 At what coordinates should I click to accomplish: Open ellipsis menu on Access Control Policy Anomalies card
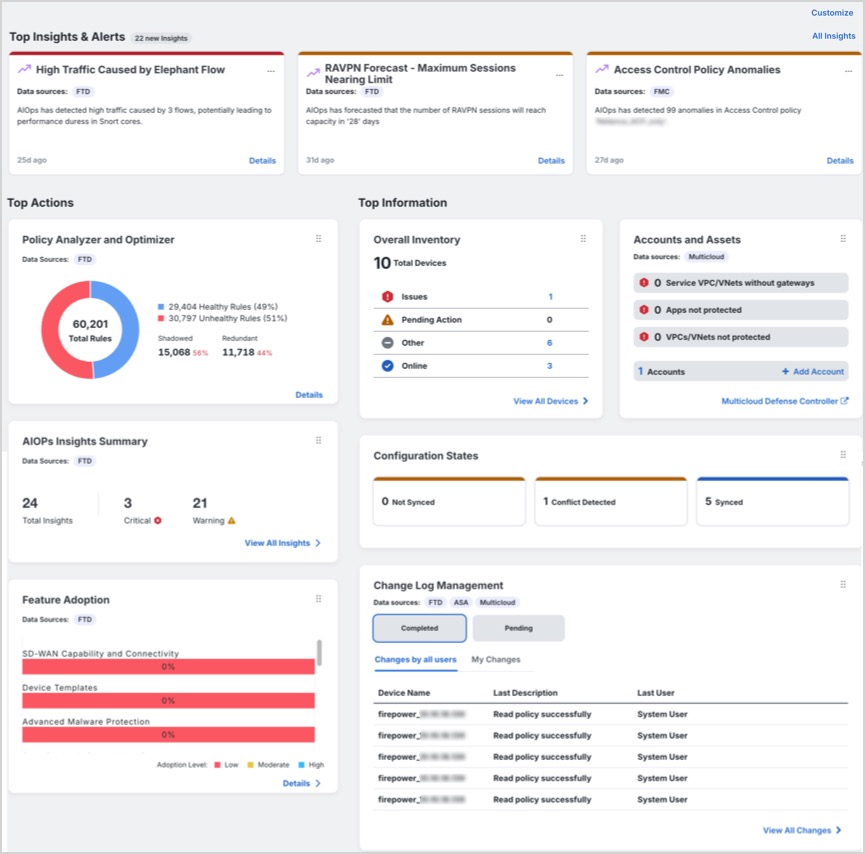pyautogui.click(x=847, y=71)
